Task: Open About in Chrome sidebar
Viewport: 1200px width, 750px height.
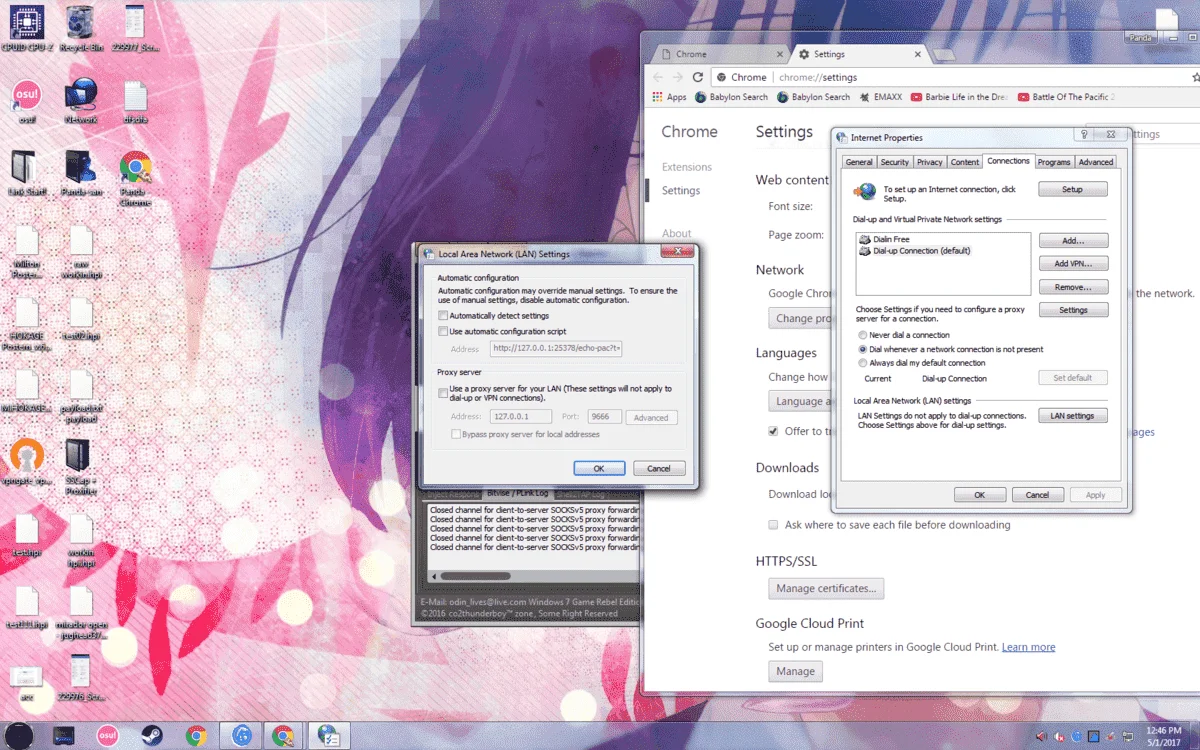Action: pos(677,233)
